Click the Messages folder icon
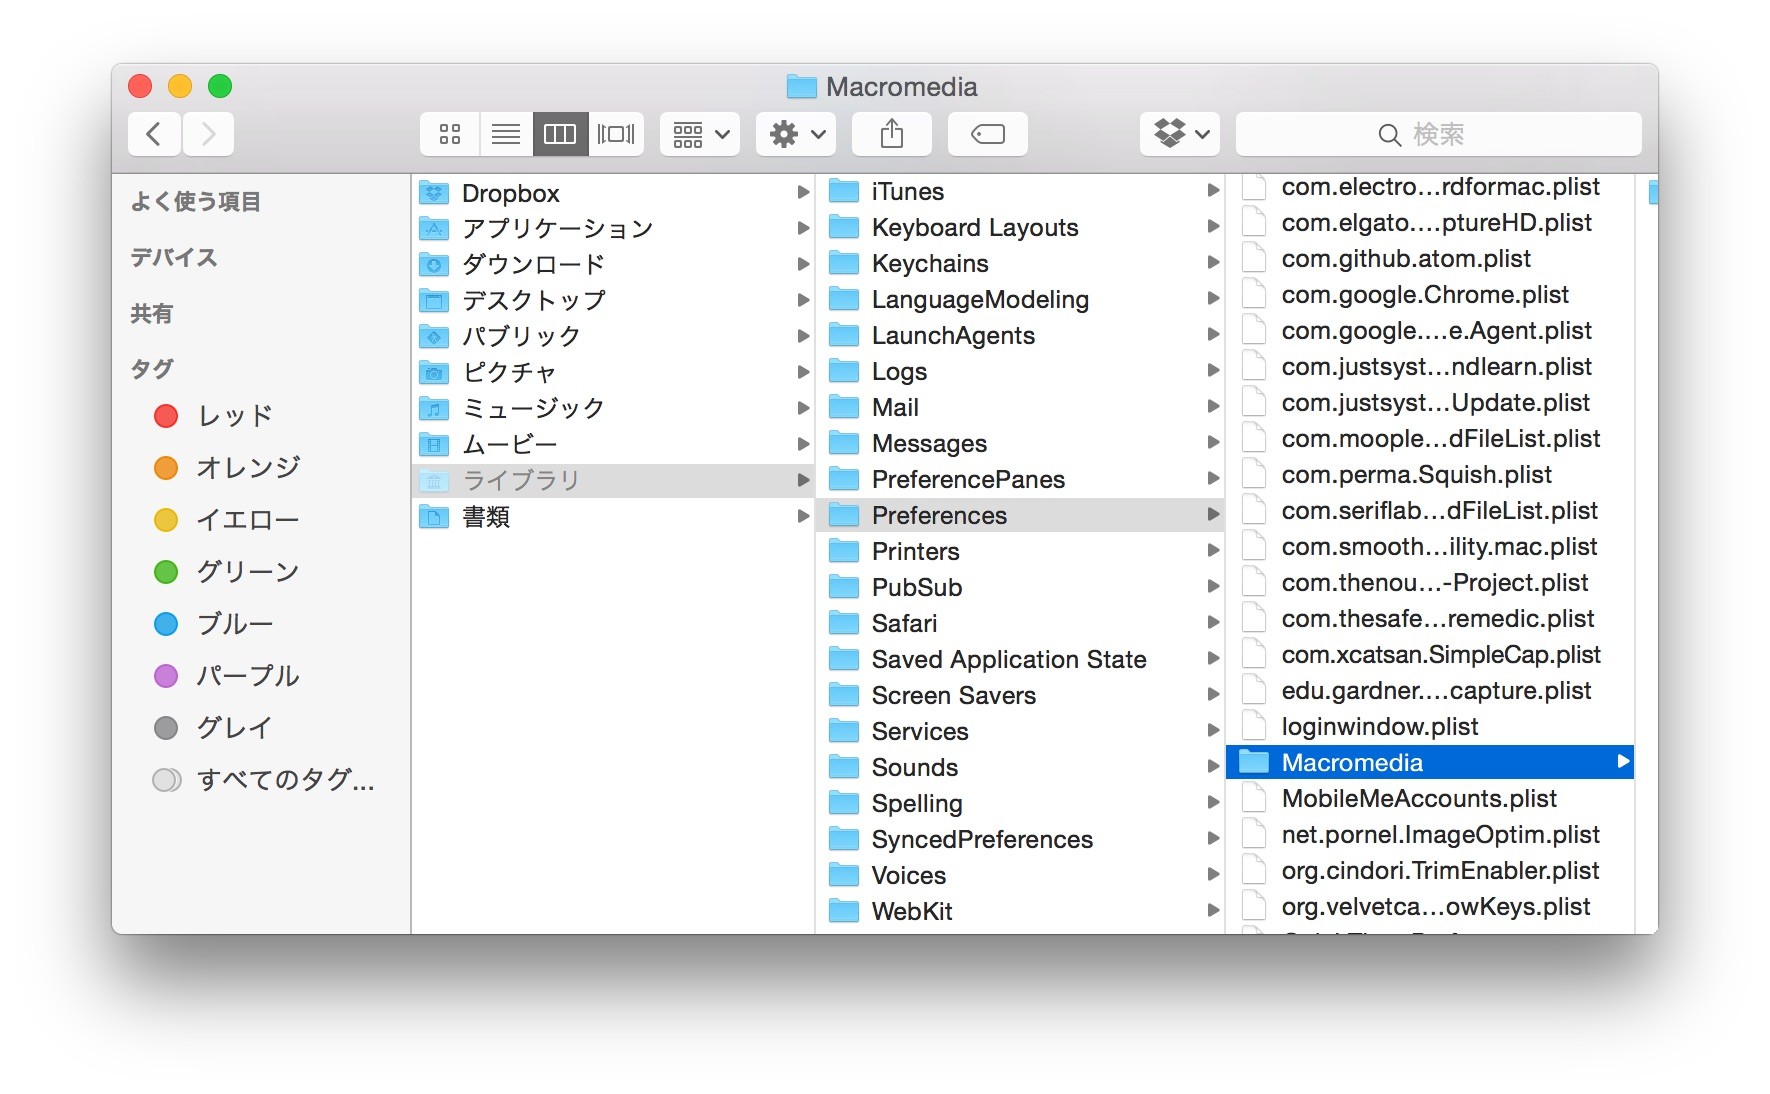 click(x=844, y=443)
